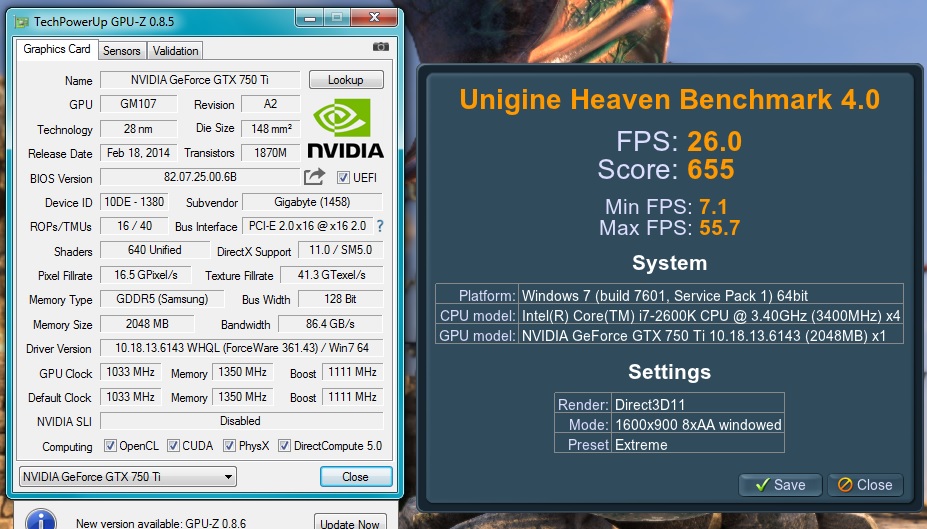
Task: Toggle the UEFI checkbox
Action: click(x=343, y=177)
